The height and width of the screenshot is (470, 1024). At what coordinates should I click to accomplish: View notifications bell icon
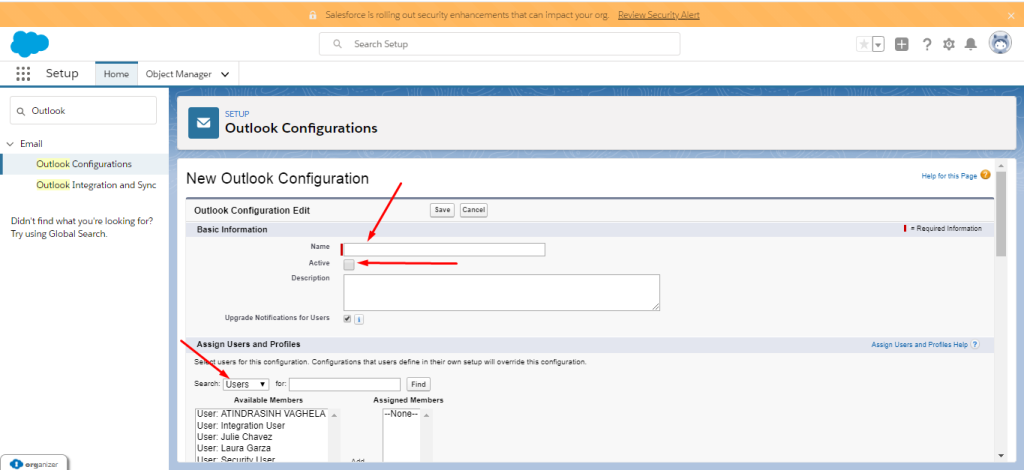tap(970, 44)
